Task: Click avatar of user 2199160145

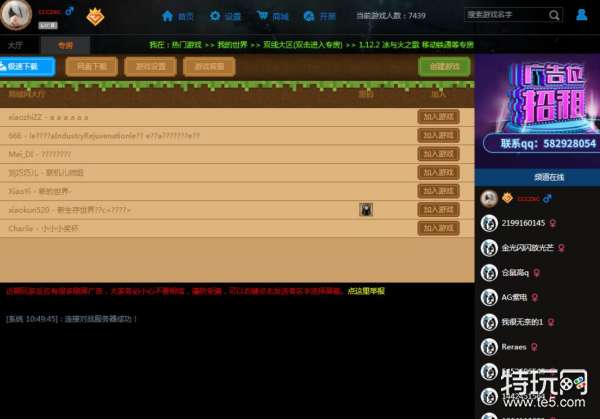Action: point(489,222)
